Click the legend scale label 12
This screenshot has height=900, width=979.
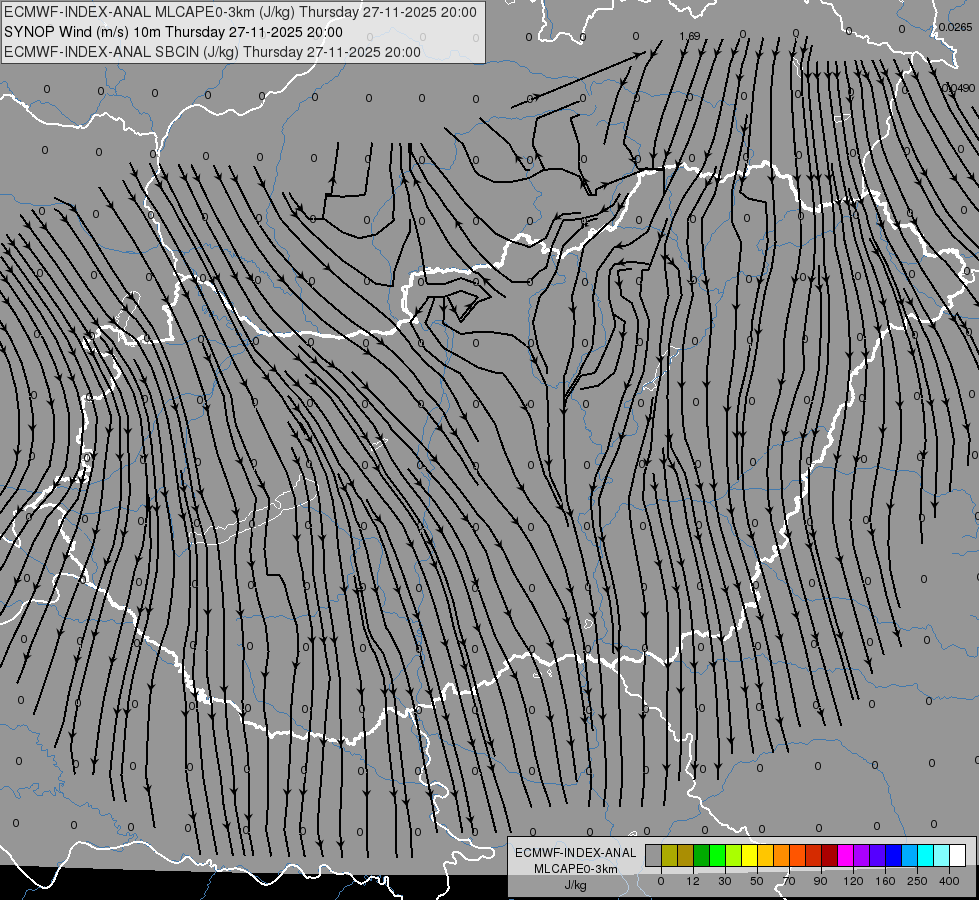click(x=693, y=881)
